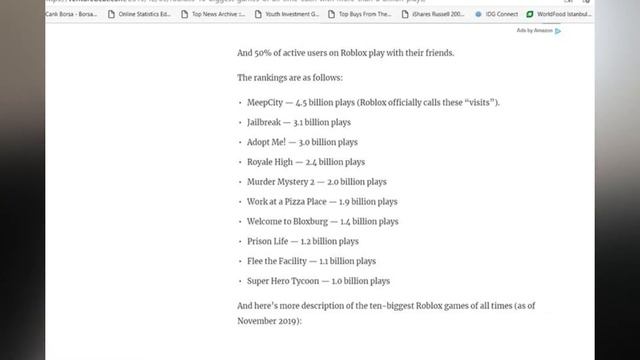
Task: Open the iShares Russell 200 bookmark
Action: [433, 14]
